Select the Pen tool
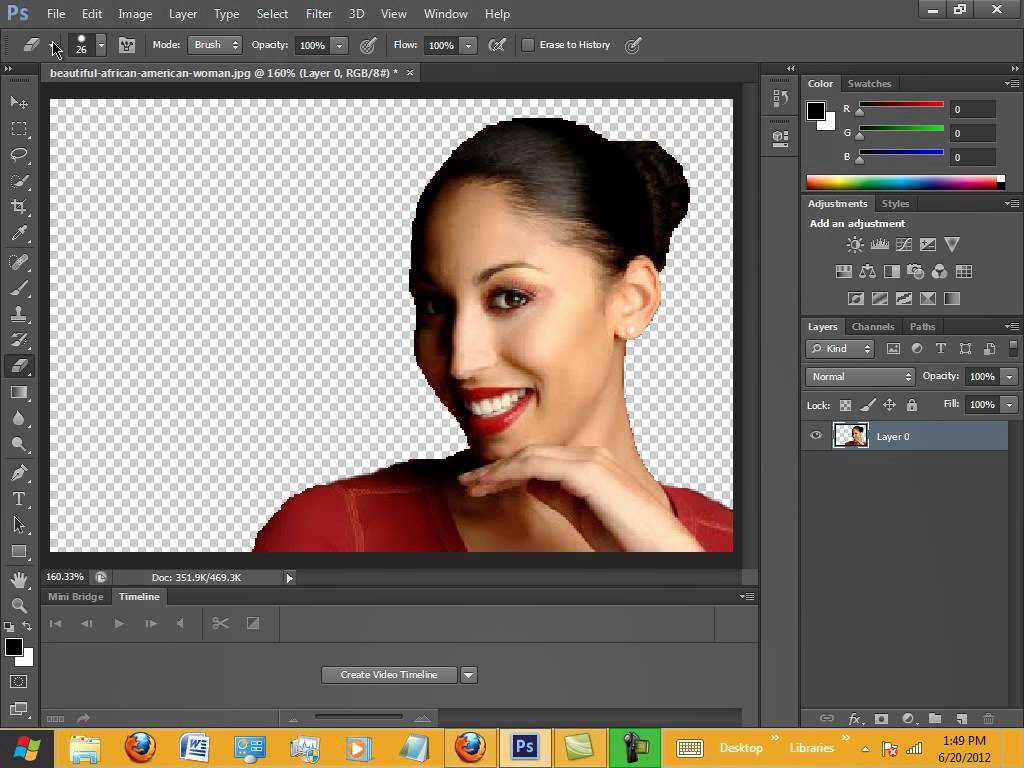Viewport: 1024px width, 768px height. [19, 473]
